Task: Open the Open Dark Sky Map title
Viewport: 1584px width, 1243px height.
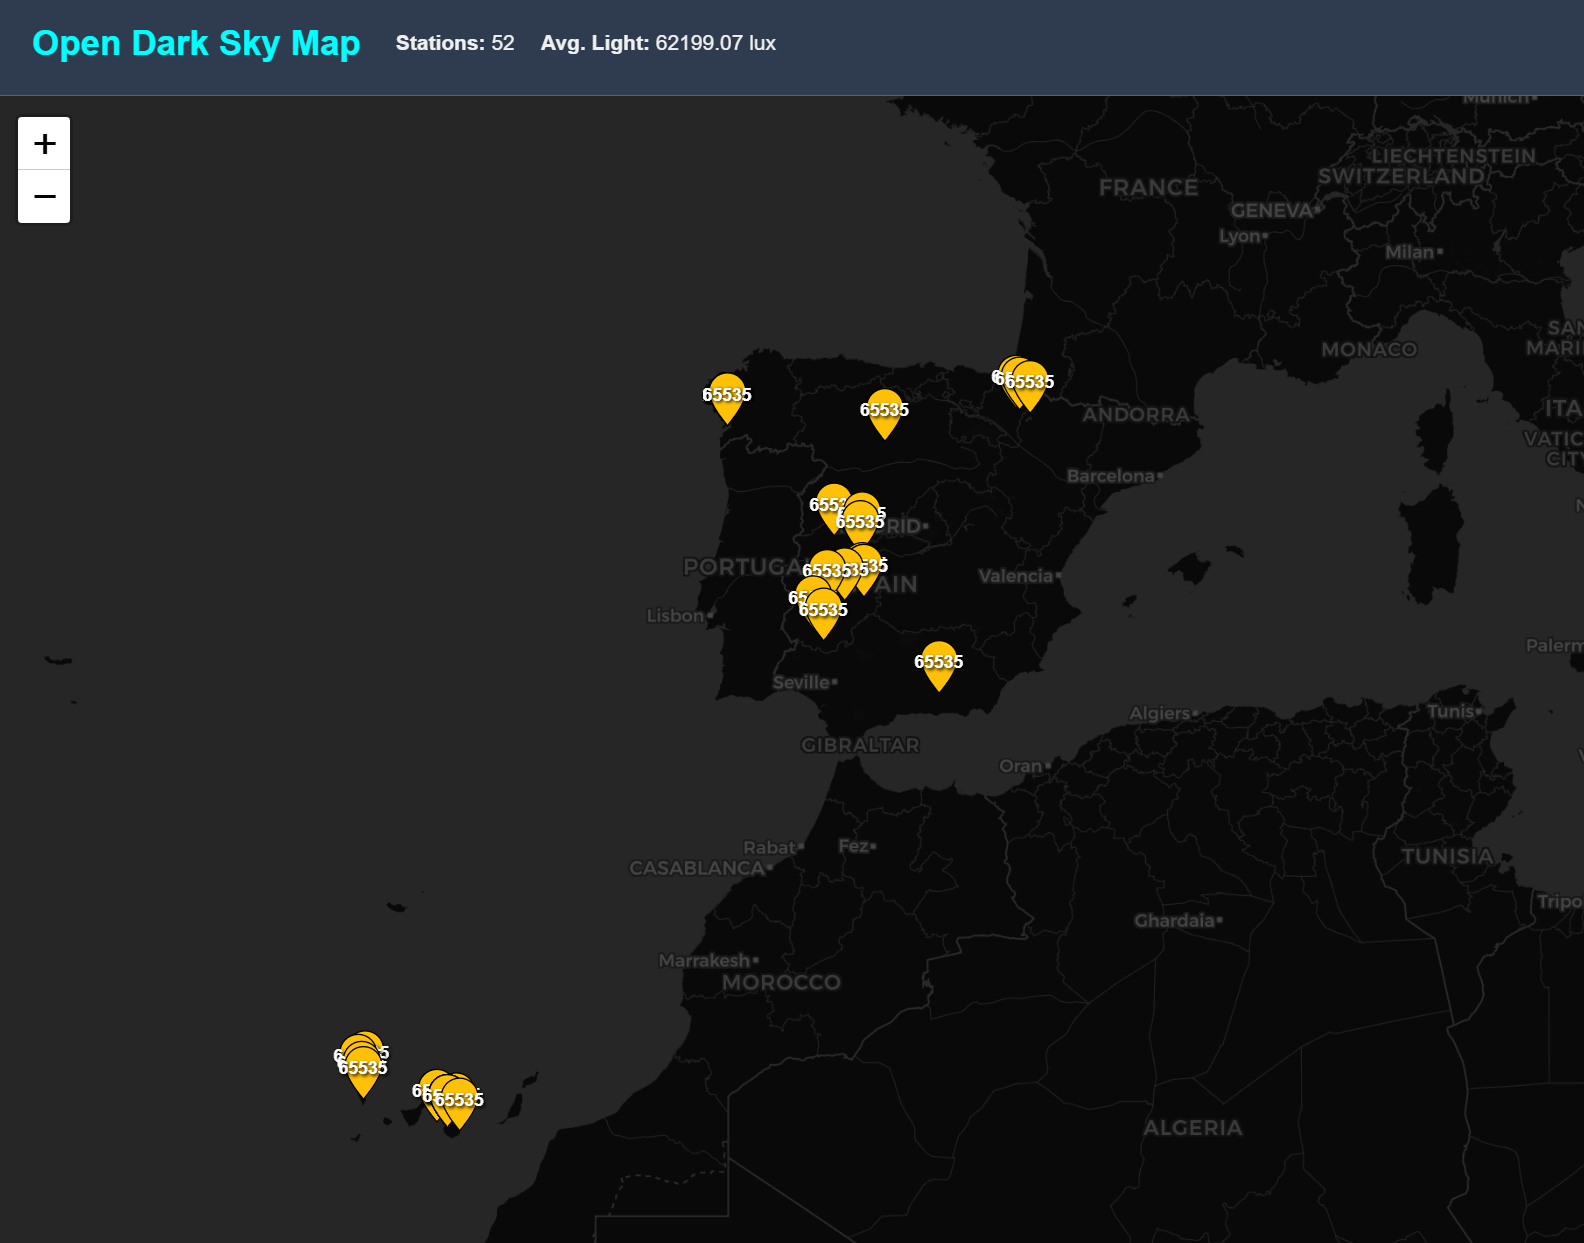Action: click(196, 43)
